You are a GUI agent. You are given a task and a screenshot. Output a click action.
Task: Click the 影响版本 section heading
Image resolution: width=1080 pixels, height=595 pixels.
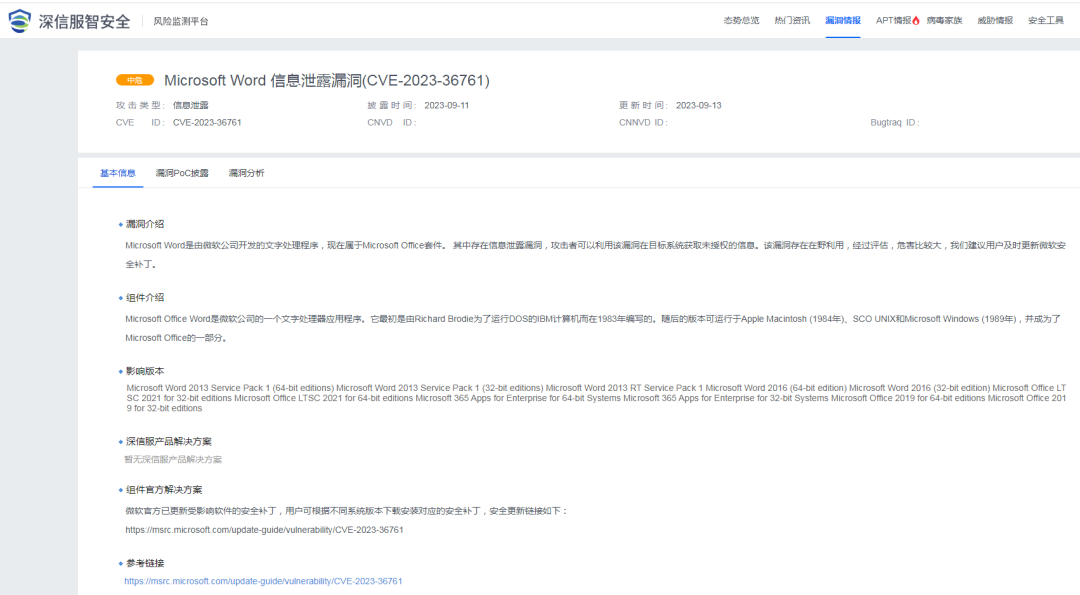[x=145, y=371]
